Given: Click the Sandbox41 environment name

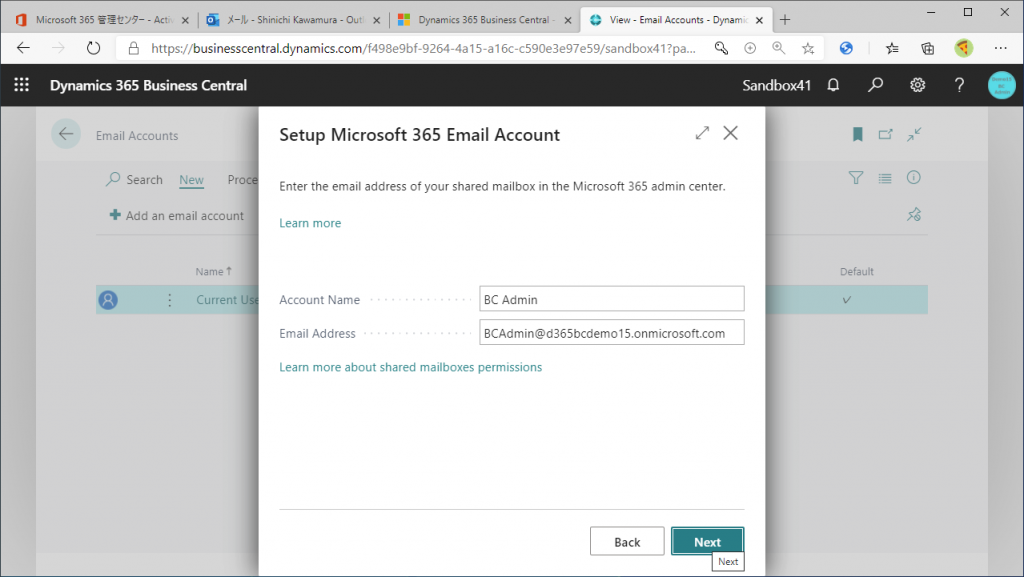Looking at the screenshot, I should point(776,85).
